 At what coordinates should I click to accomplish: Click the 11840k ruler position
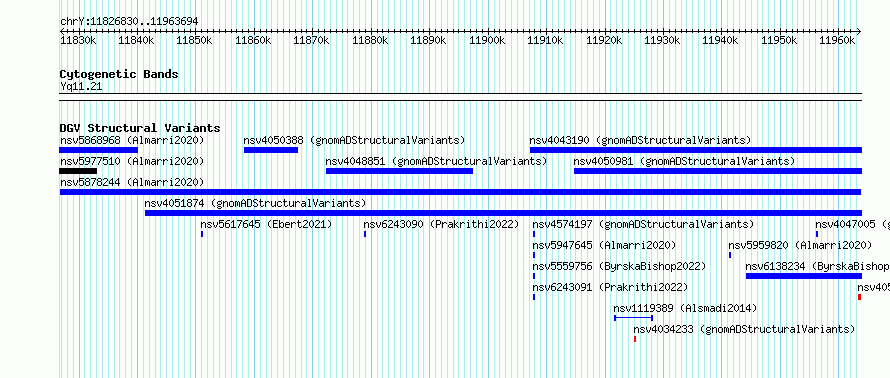(136, 40)
